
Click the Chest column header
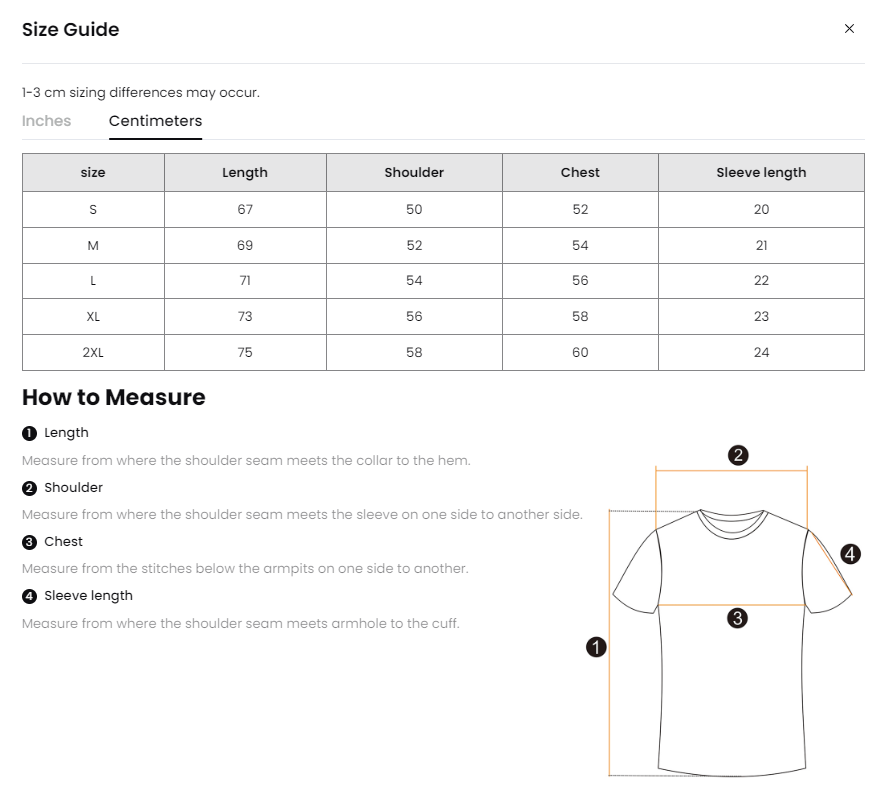[580, 172]
